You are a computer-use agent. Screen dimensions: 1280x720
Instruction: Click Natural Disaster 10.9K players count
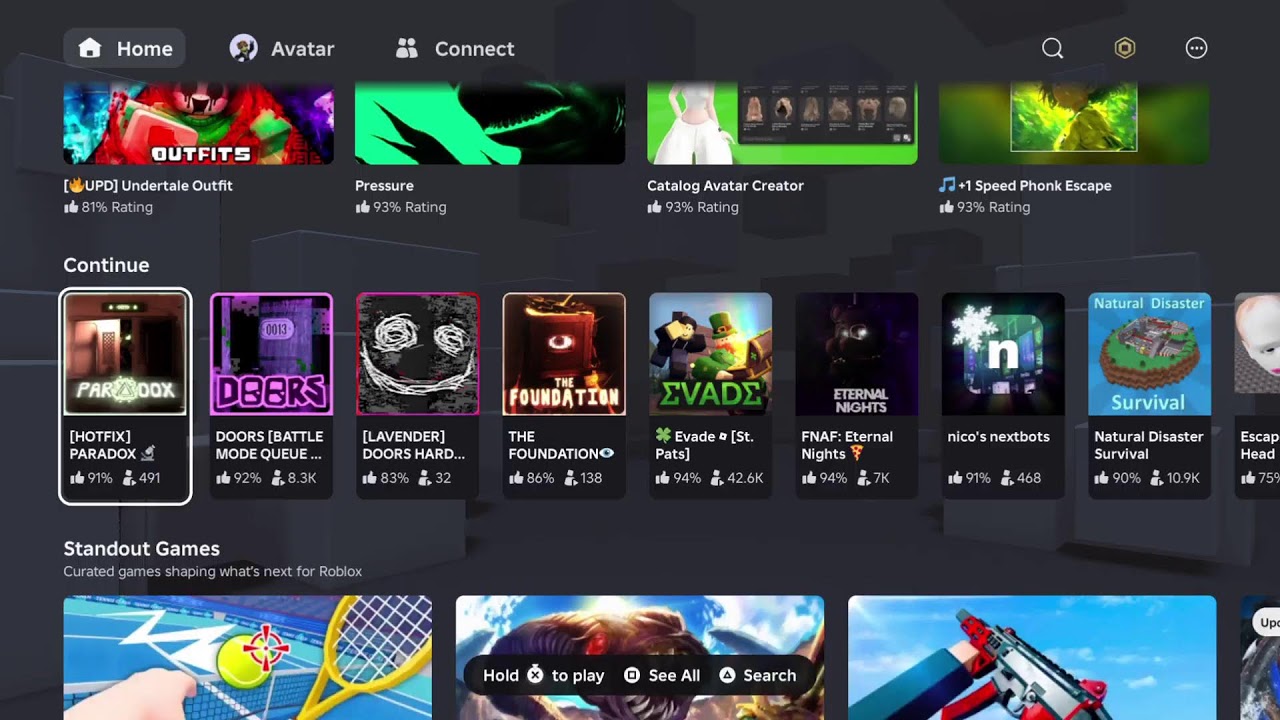tap(1173, 478)
